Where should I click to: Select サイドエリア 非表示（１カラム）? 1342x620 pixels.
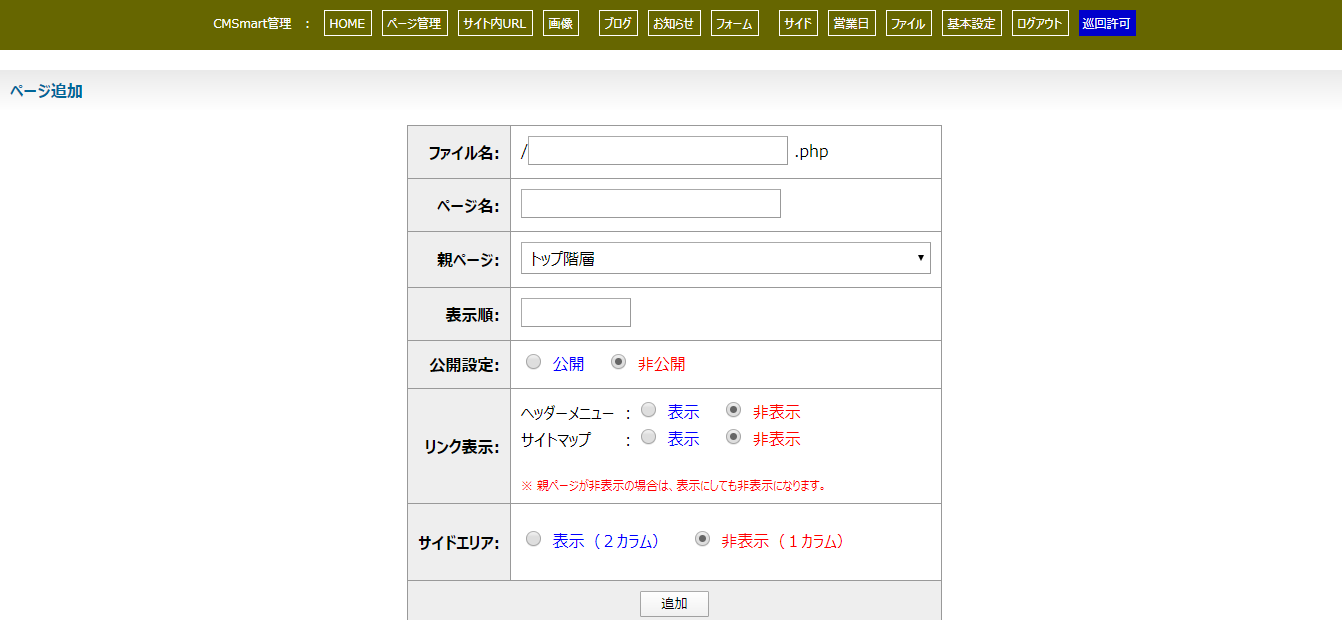coord(703,539)
